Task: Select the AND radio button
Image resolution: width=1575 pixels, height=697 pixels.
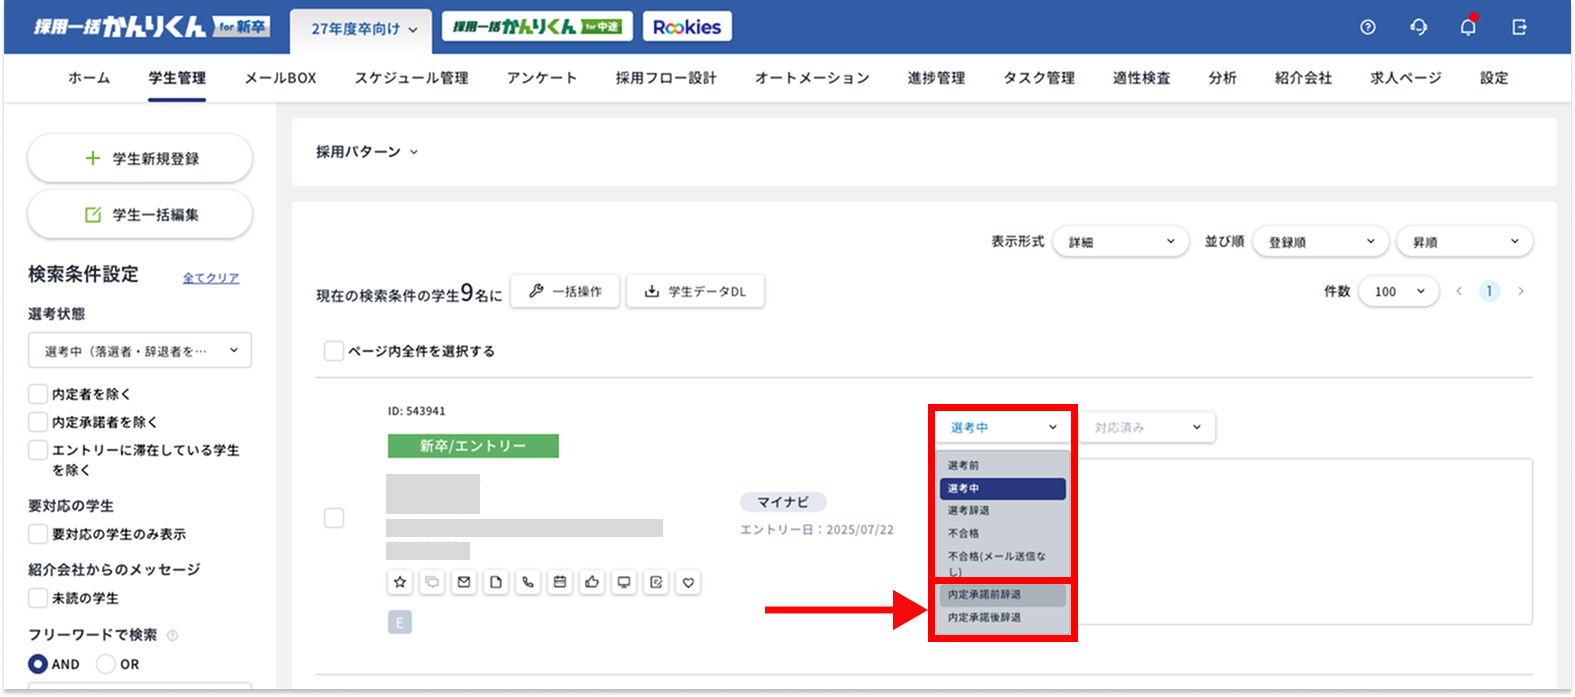Action: (x=38, y=664)
